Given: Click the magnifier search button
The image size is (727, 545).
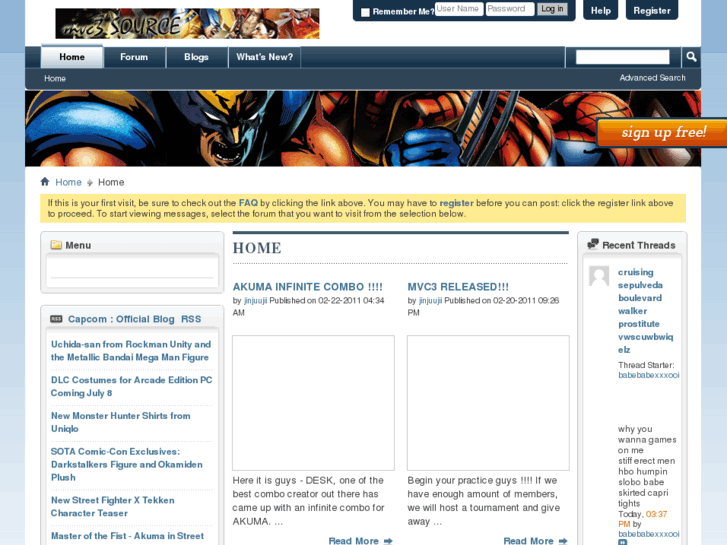Looking at the screenshot, I should 691,57.
